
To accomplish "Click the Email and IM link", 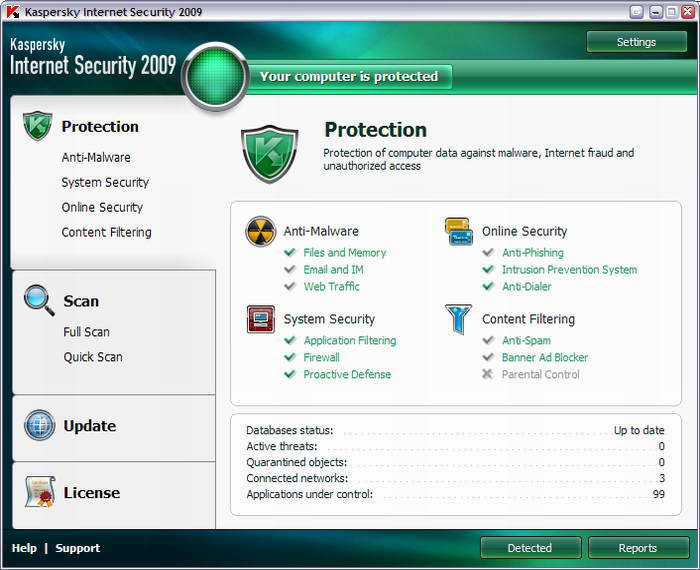I will [x=333, y=270].
